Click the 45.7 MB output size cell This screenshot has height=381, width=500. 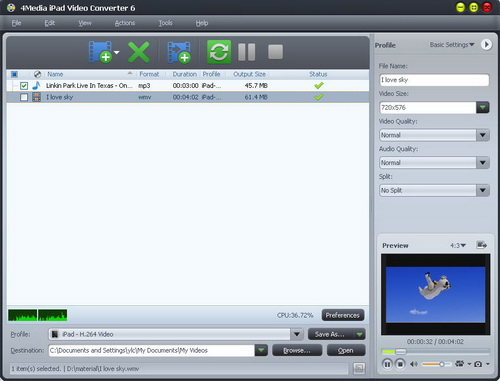click(x=256, y=86)
